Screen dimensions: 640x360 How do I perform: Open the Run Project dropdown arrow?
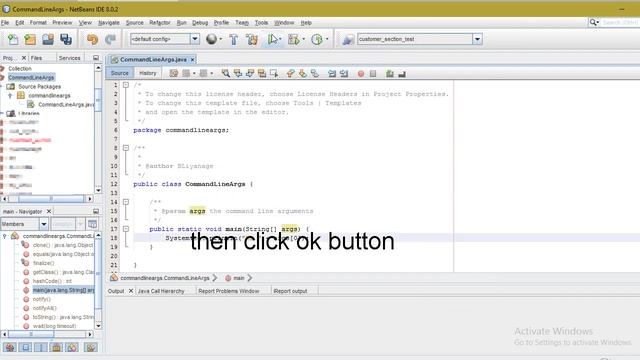[x=280, y=39]
